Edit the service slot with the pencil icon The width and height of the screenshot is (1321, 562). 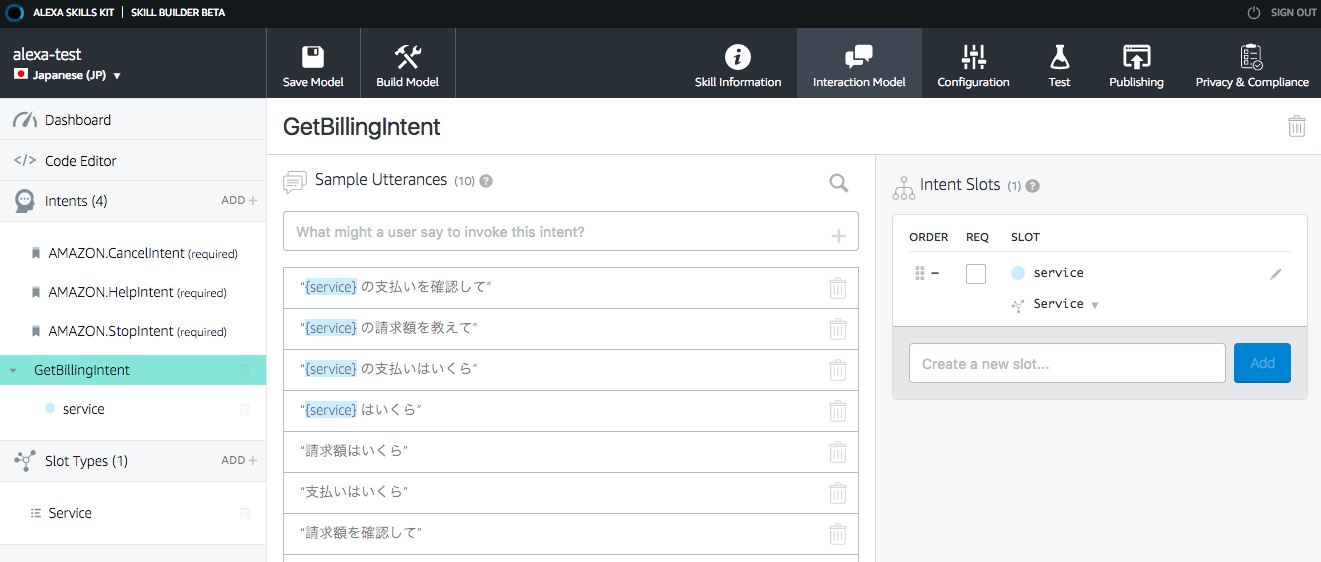[1275, 274]
